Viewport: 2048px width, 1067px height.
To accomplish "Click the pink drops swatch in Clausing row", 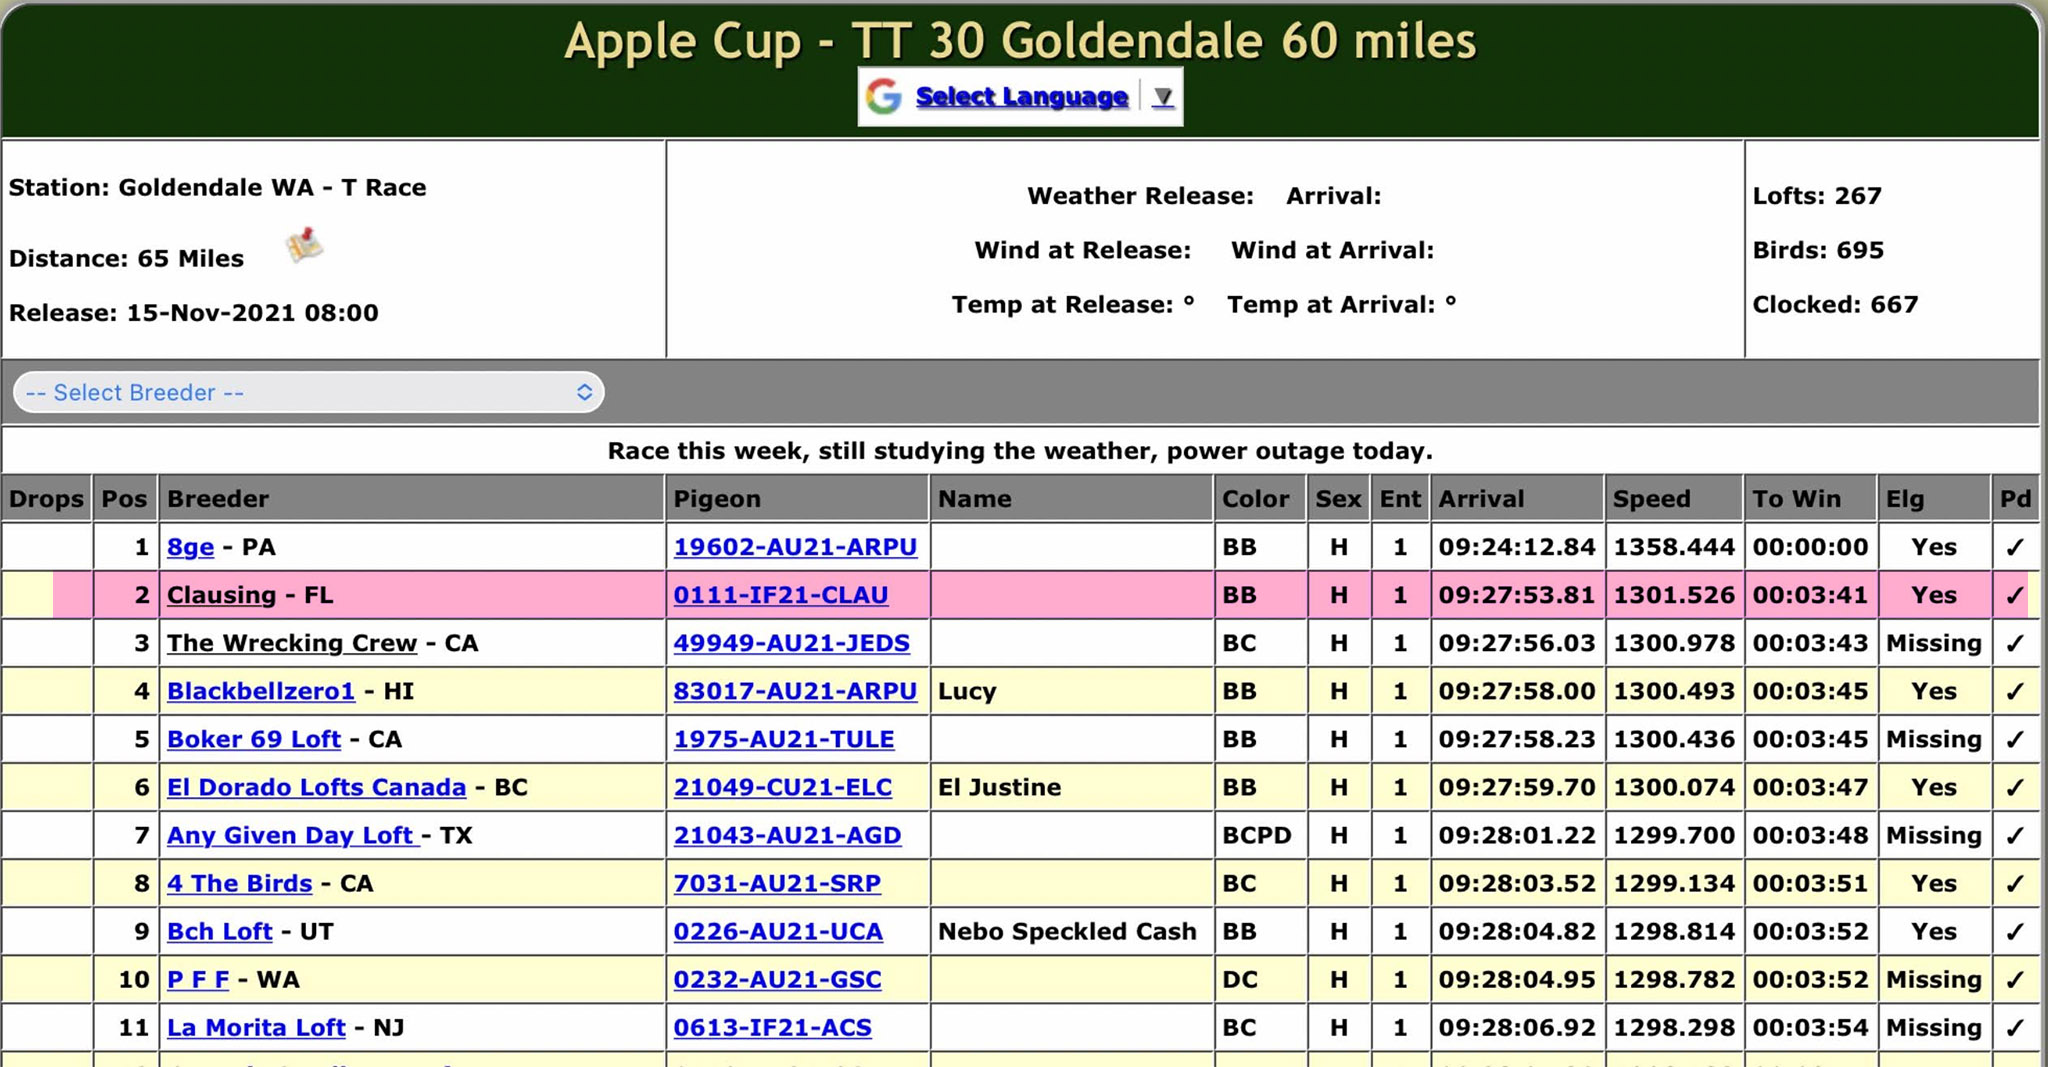I will pos(72,596).
